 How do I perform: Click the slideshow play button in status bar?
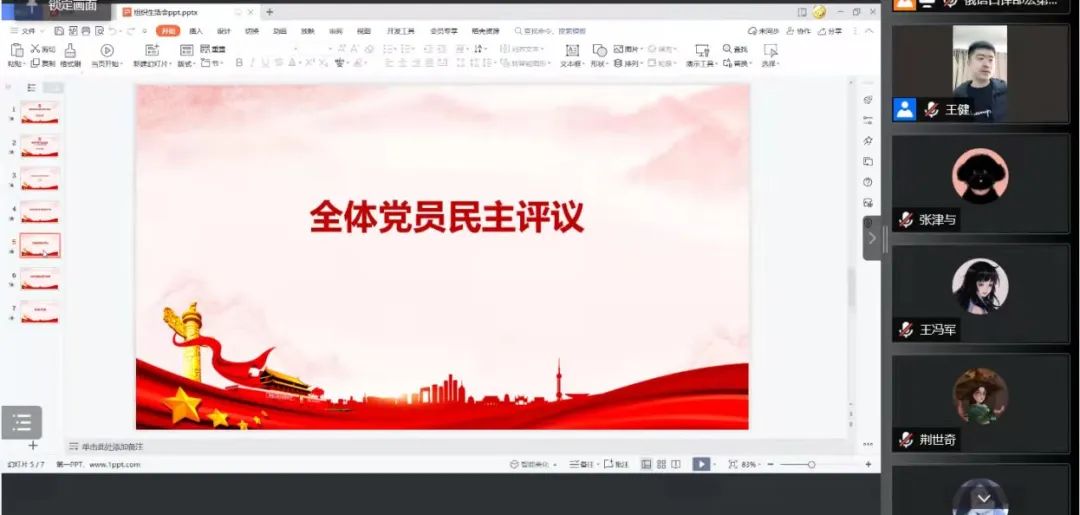coord(701,464)
